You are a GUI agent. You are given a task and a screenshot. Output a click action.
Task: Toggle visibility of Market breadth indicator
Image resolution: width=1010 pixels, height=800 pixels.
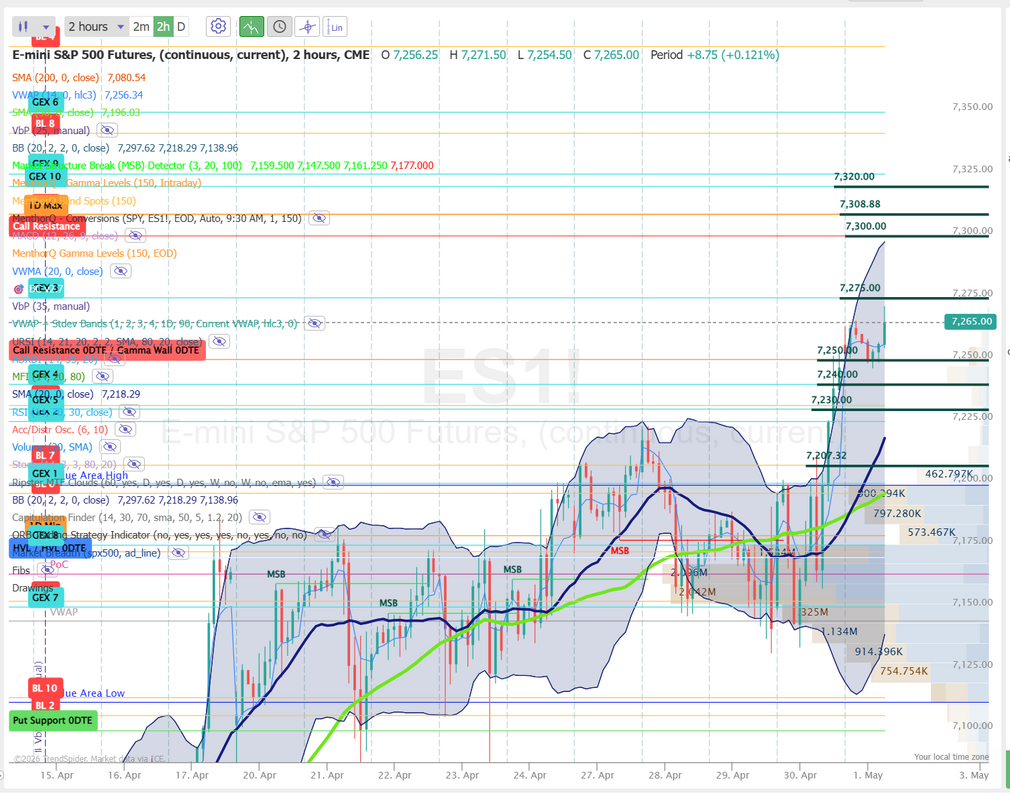[x=178, y=553]
